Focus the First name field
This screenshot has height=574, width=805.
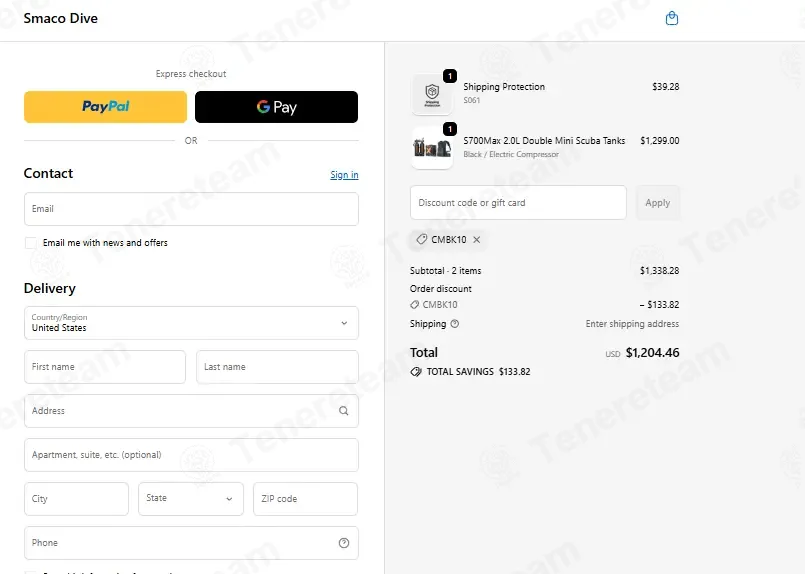click(105, 367)
